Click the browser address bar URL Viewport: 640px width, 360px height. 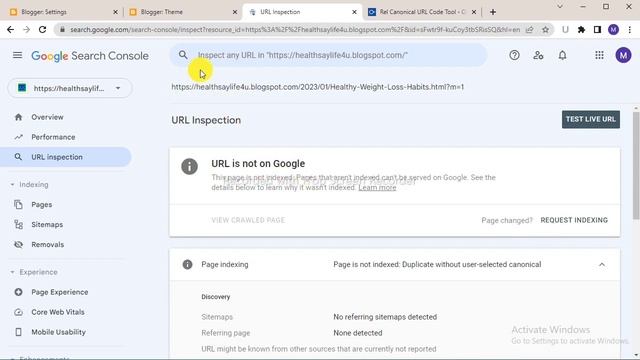295,29
